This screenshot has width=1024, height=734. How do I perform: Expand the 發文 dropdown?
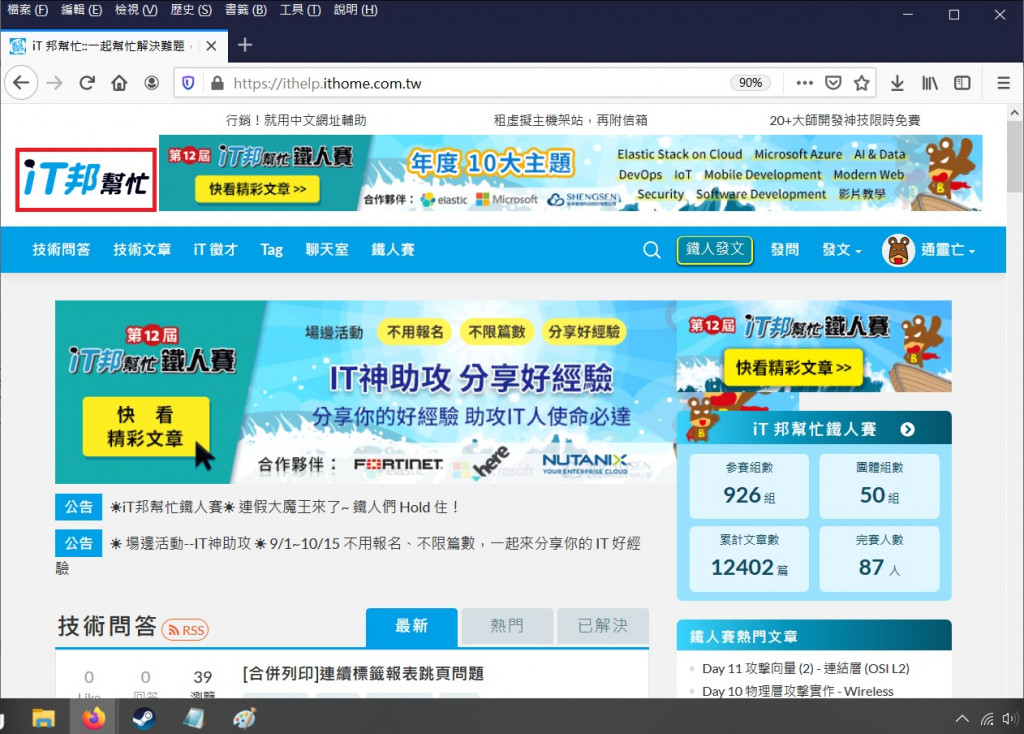point(841,249)
